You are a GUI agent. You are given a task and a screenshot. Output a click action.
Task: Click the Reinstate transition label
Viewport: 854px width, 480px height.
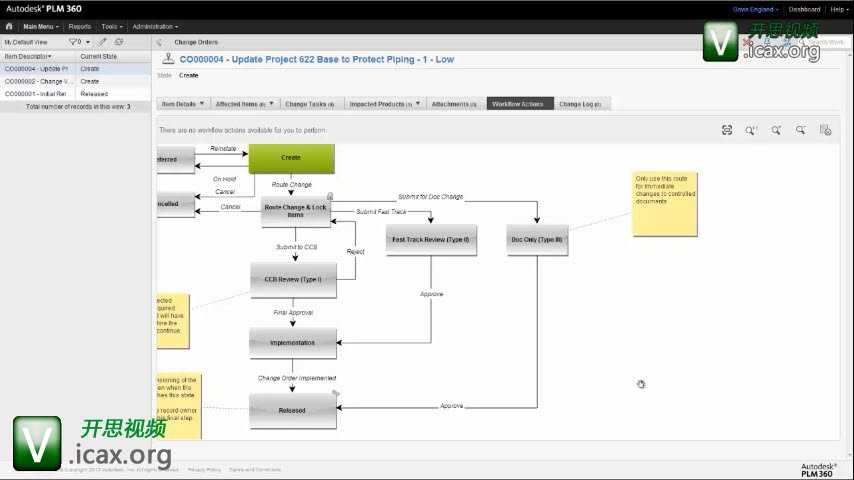(223, 148)
